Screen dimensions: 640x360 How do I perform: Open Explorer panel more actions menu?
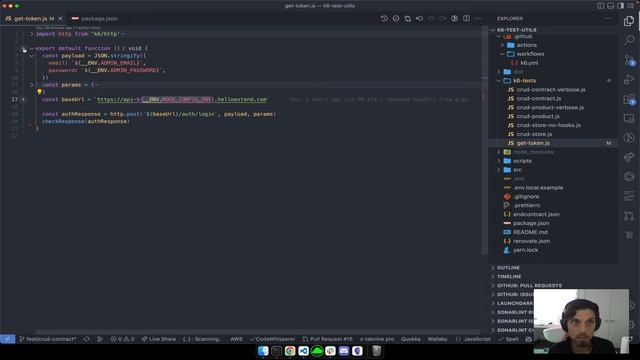[608, 18]
